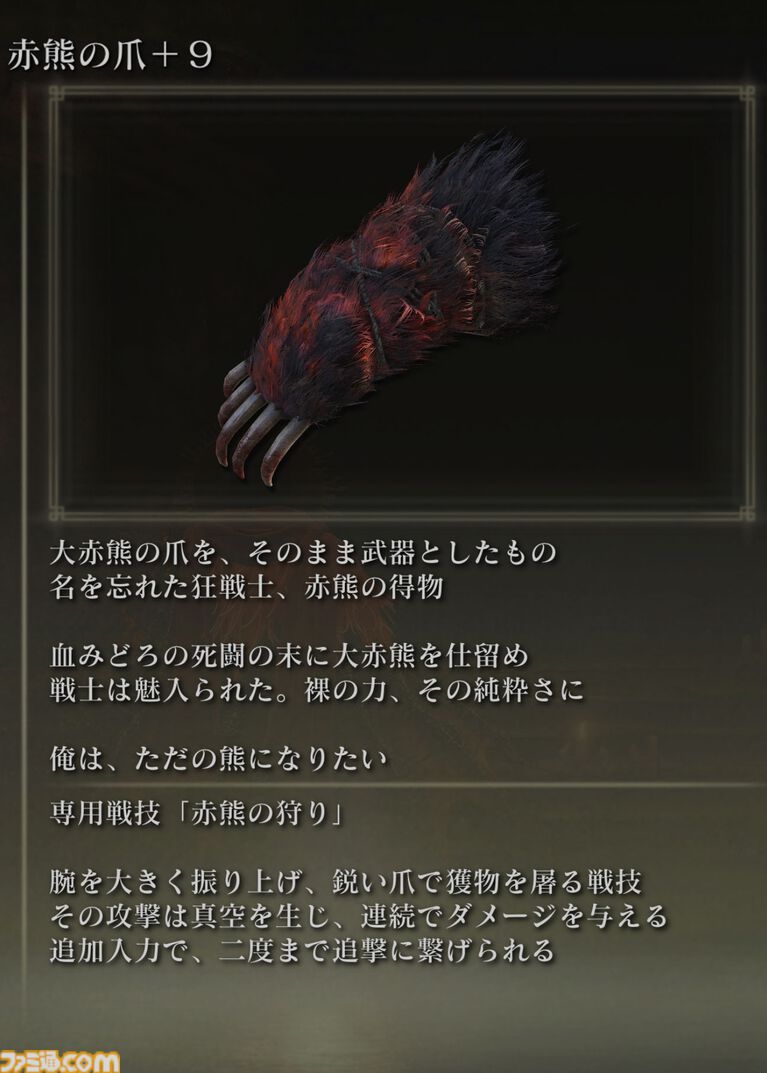
Task: Click the divider line above 専用戦技
Action: pos(404,786)
